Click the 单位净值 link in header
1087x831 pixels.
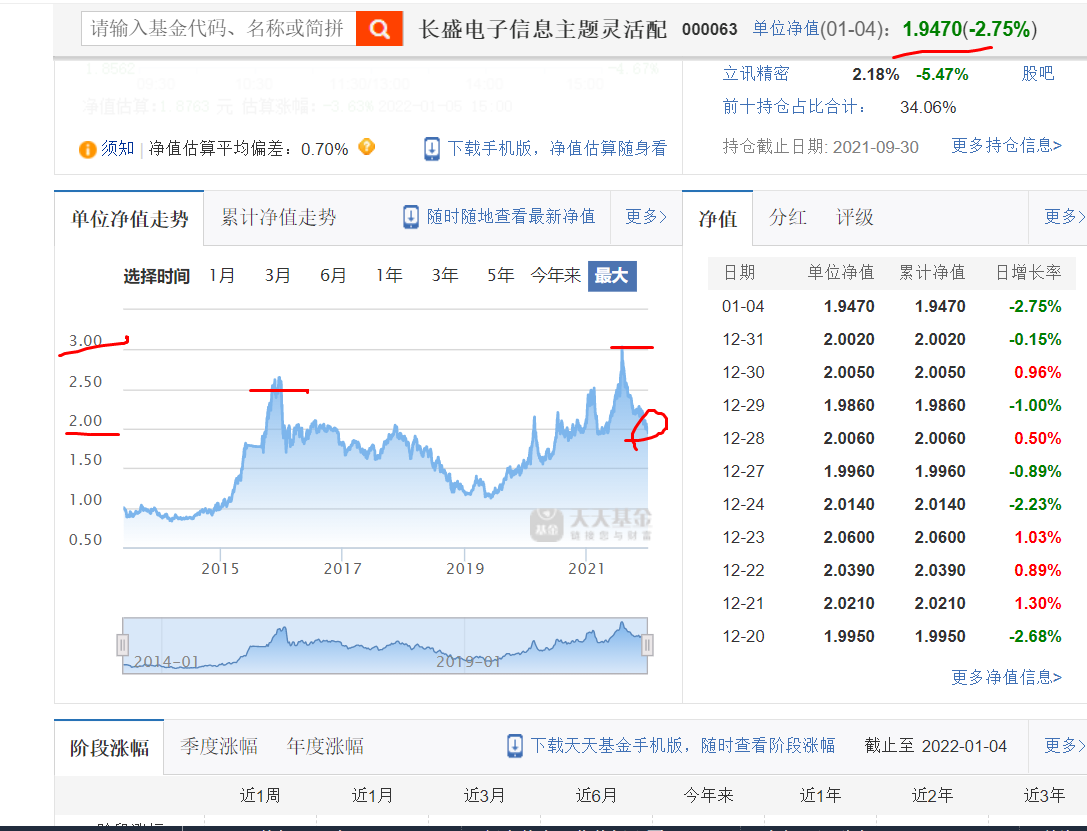786,29
